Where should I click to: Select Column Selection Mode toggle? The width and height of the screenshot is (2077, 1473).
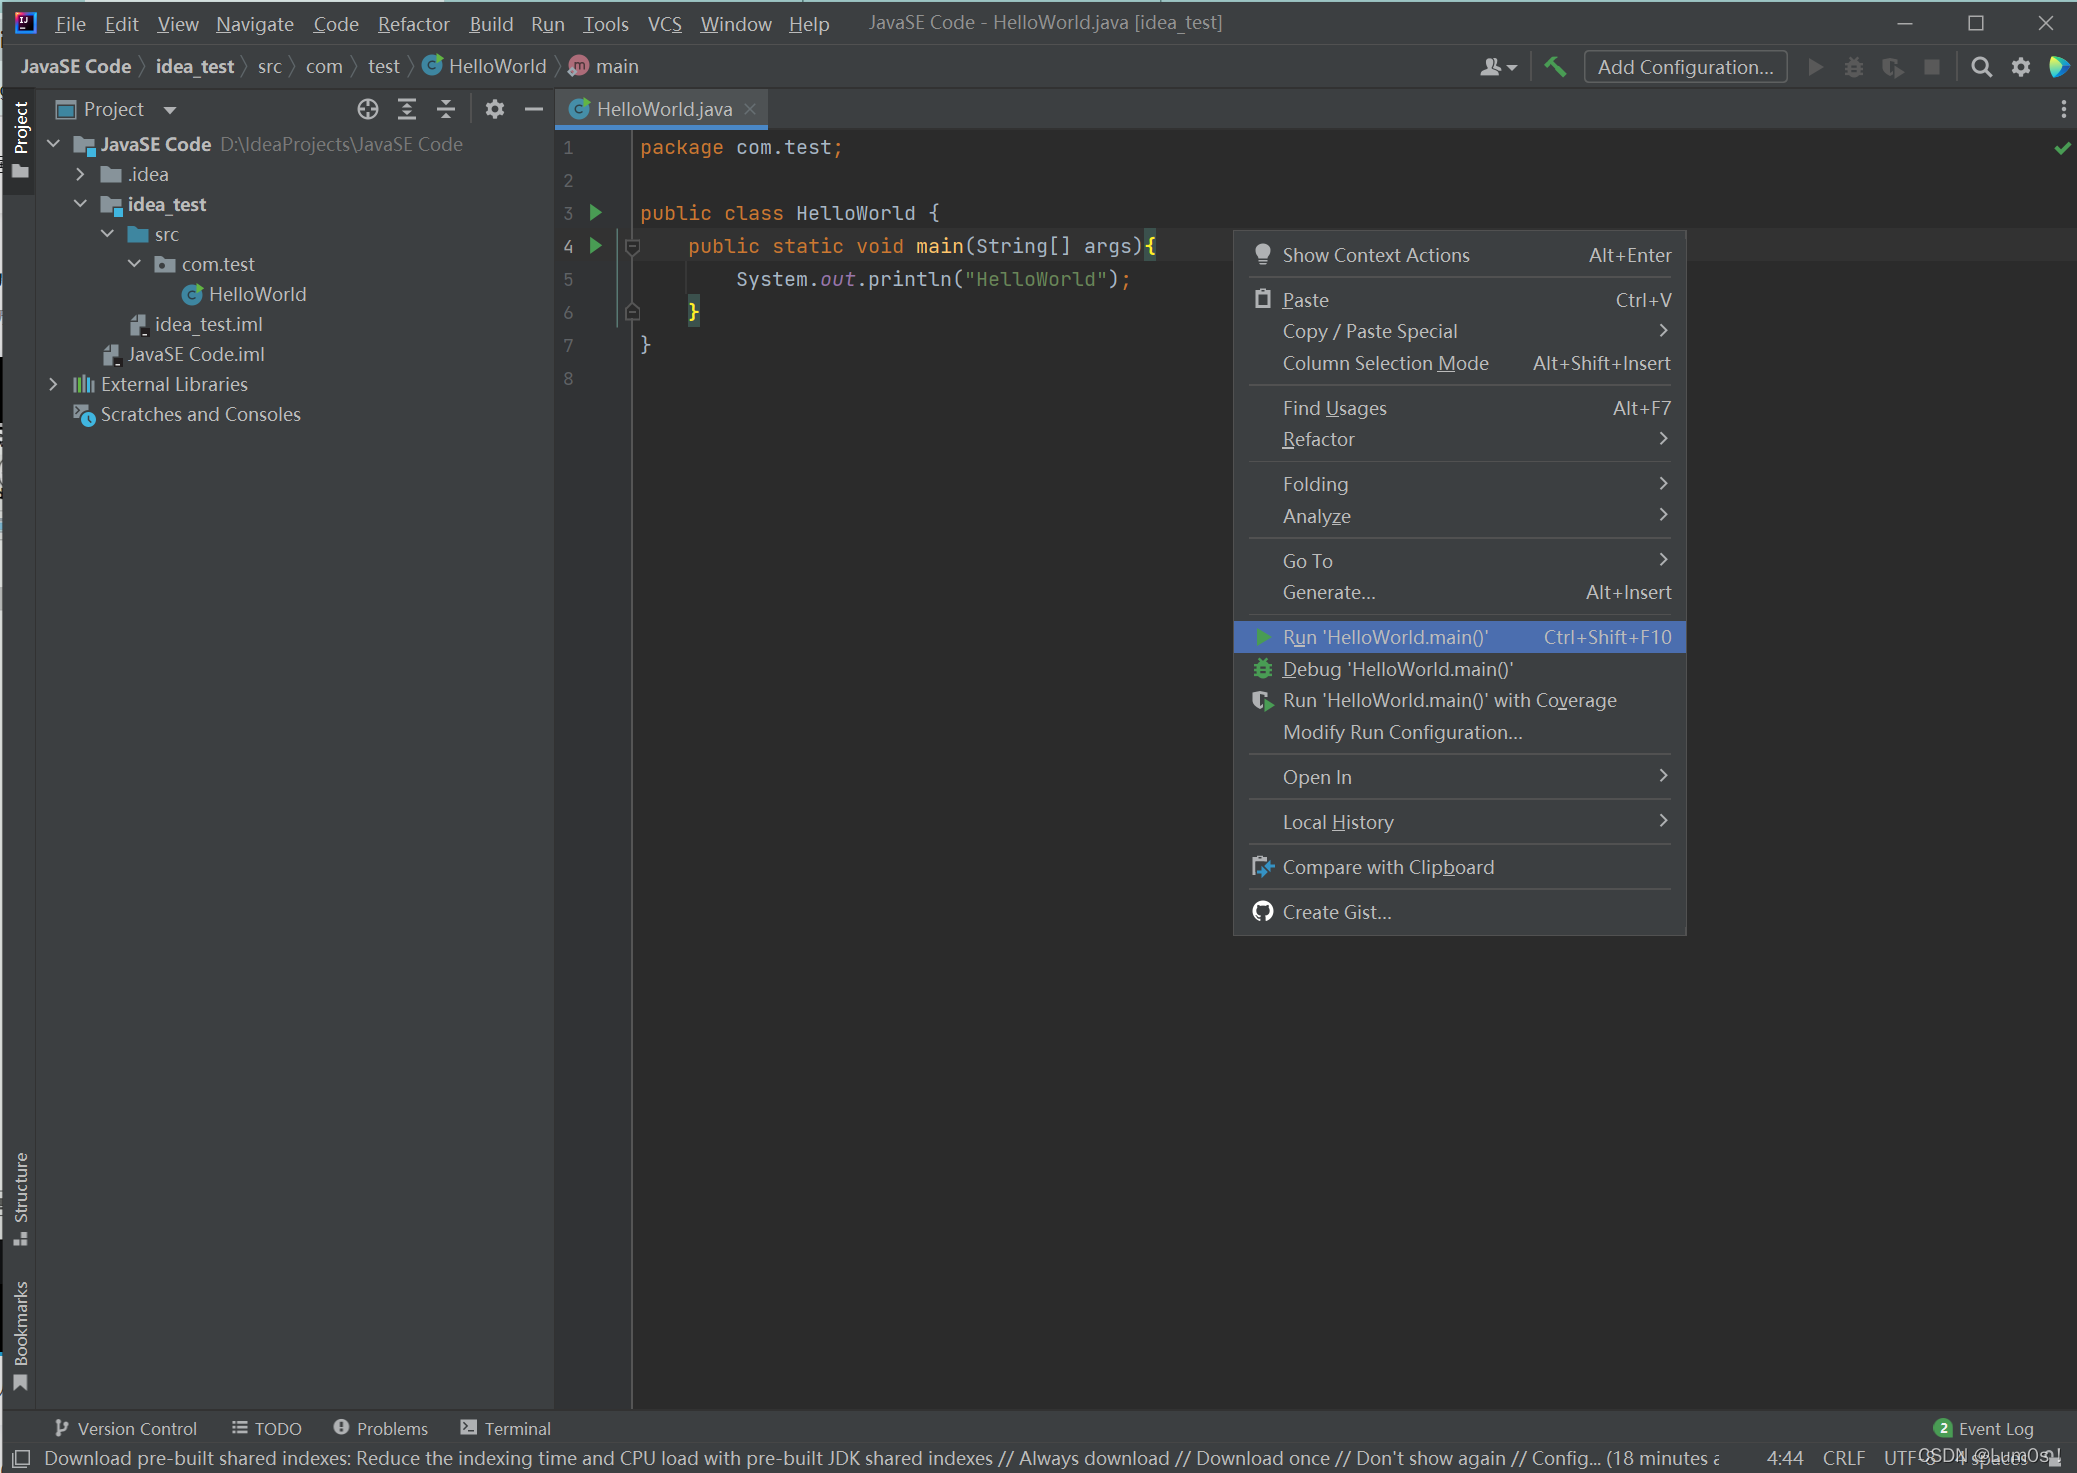click(1384, 362)
